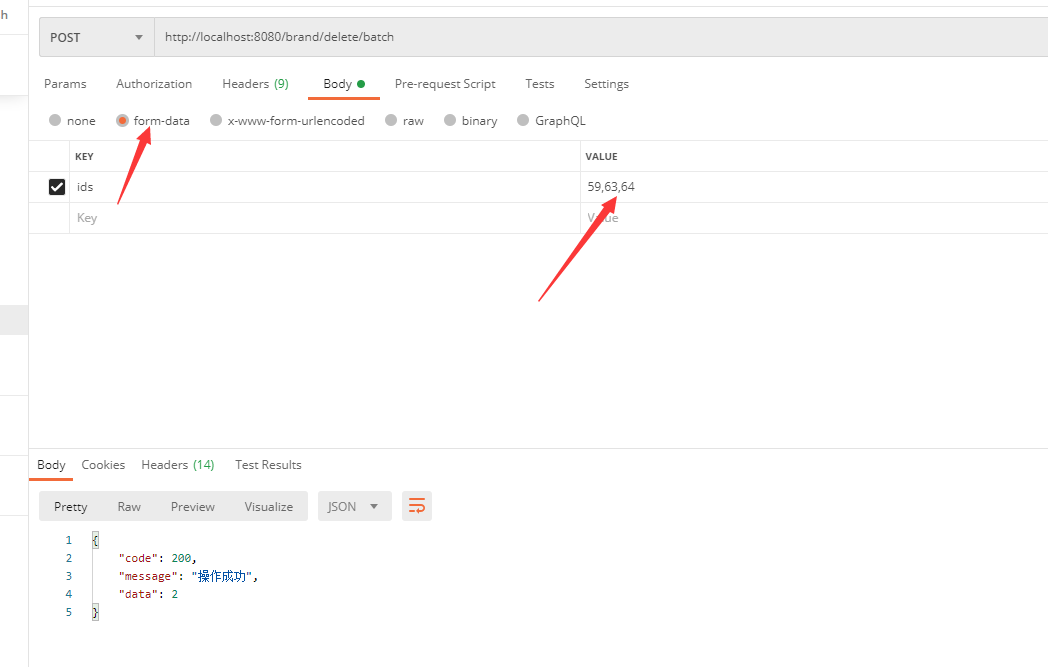The image size is (1048, 667).
Task: Open the Headers (9) request tab
Action: coord(255,84)
